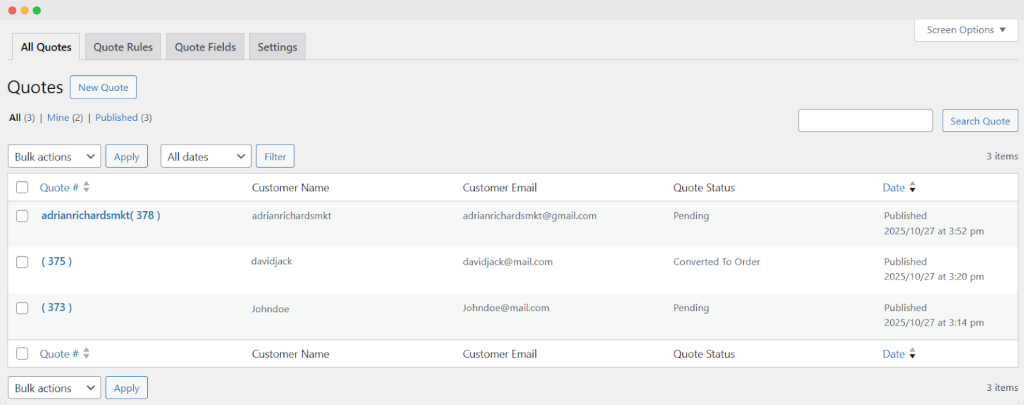
Task: Click the footer Date sort arrow
Action: click(x=912, y=354)
